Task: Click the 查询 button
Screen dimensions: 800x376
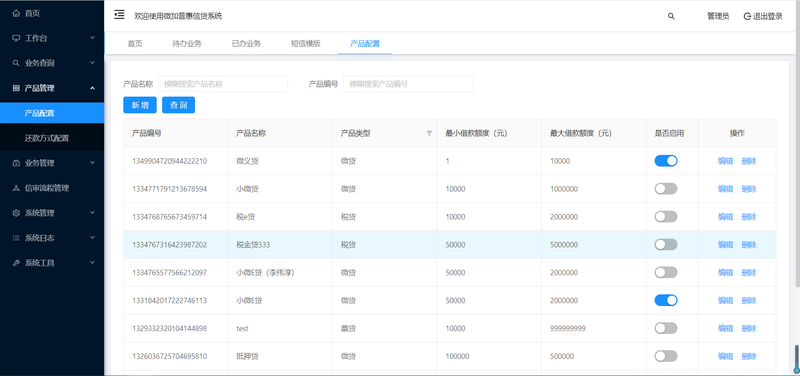Action: coord(179,105)
